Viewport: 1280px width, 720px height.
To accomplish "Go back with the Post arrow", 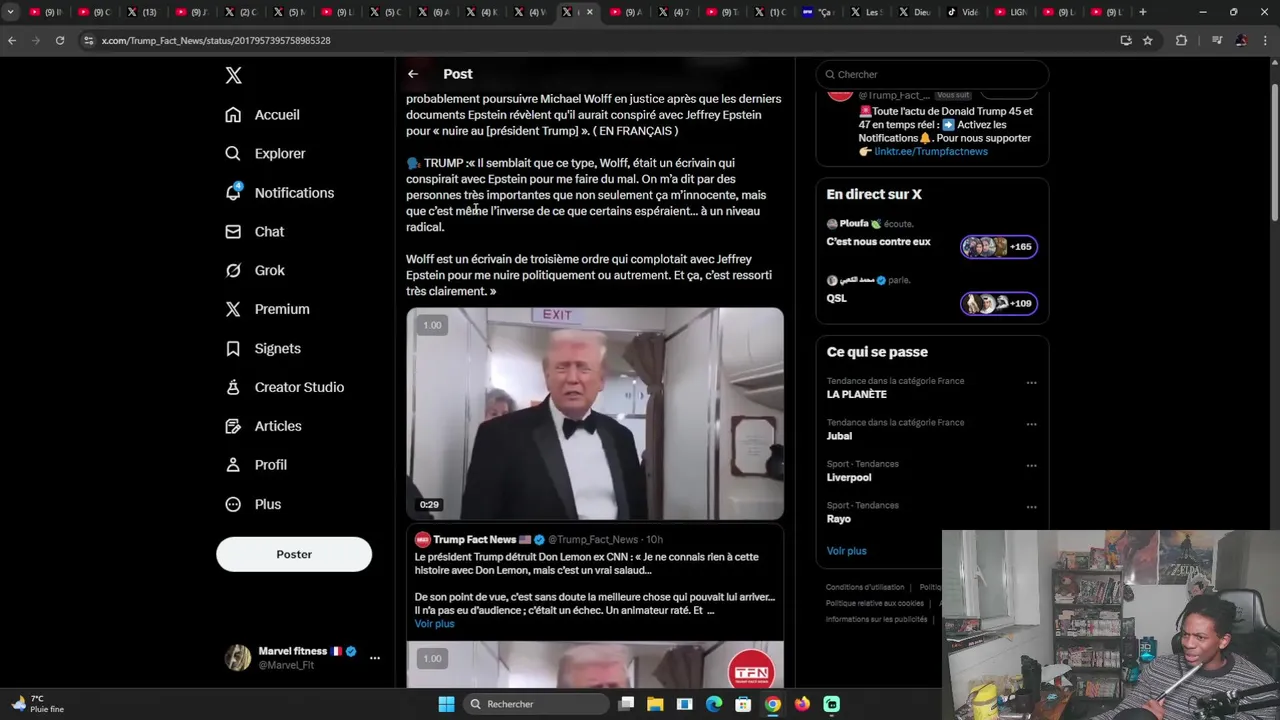I will click(x=413, y=74).
